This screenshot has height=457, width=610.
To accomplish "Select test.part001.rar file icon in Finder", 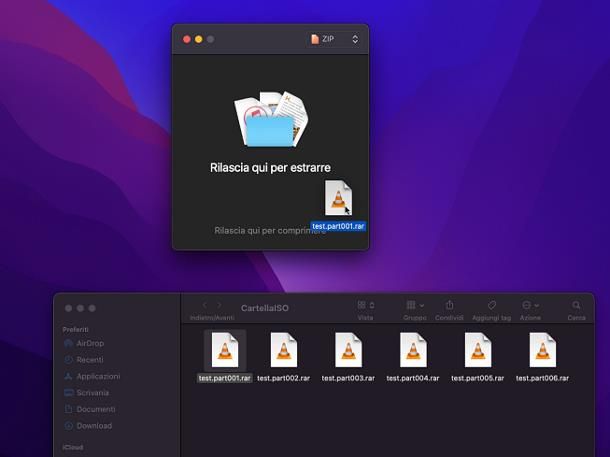I will 225,350.
